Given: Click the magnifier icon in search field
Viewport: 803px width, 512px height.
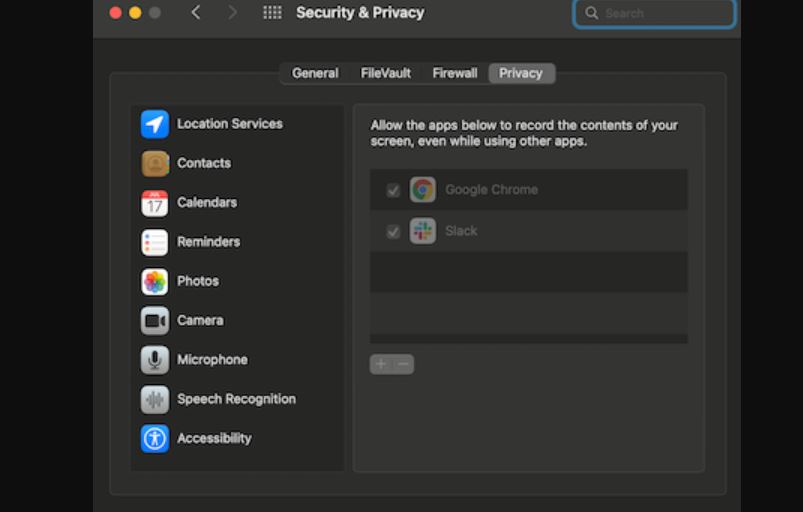Looking at the screenshot, I should (591, 13).
